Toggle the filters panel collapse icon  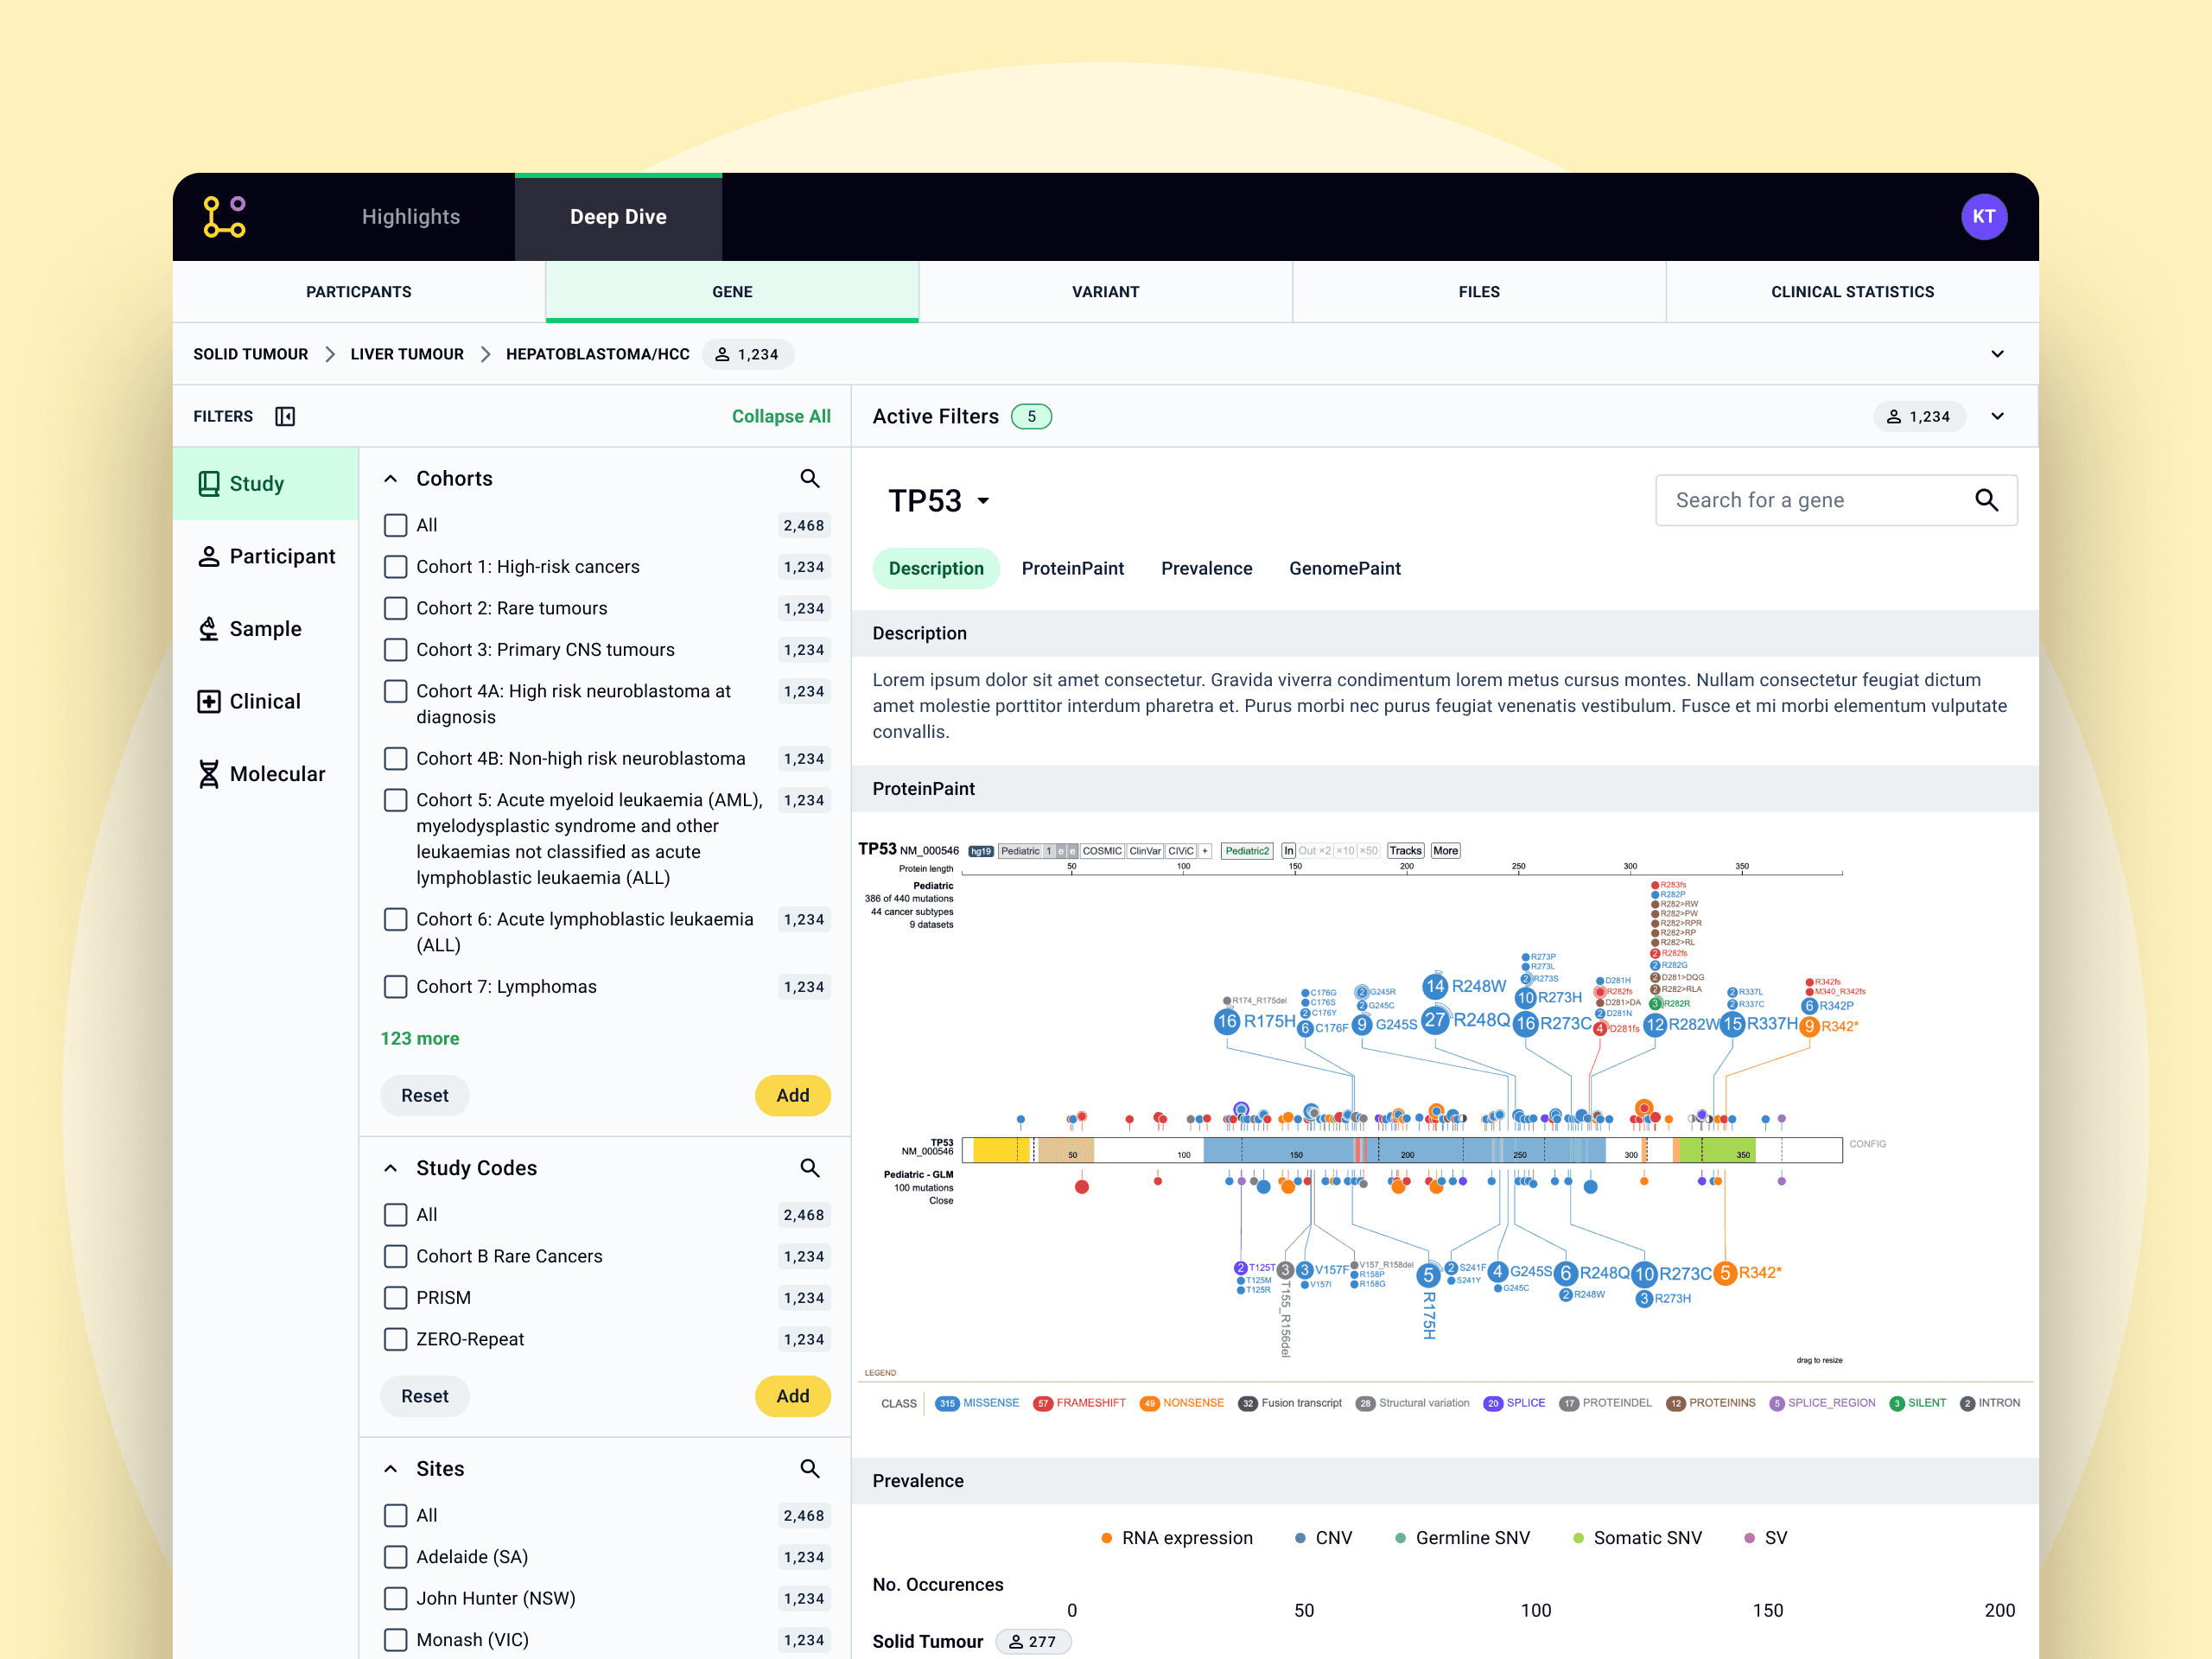285,416
